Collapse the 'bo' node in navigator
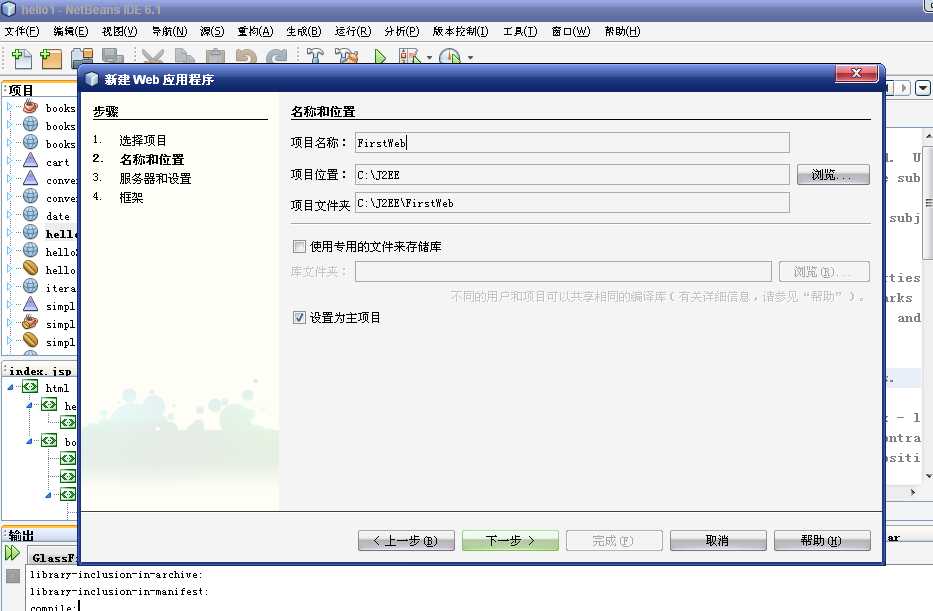This screenshot has height=611, width=933. pos(29,441)
